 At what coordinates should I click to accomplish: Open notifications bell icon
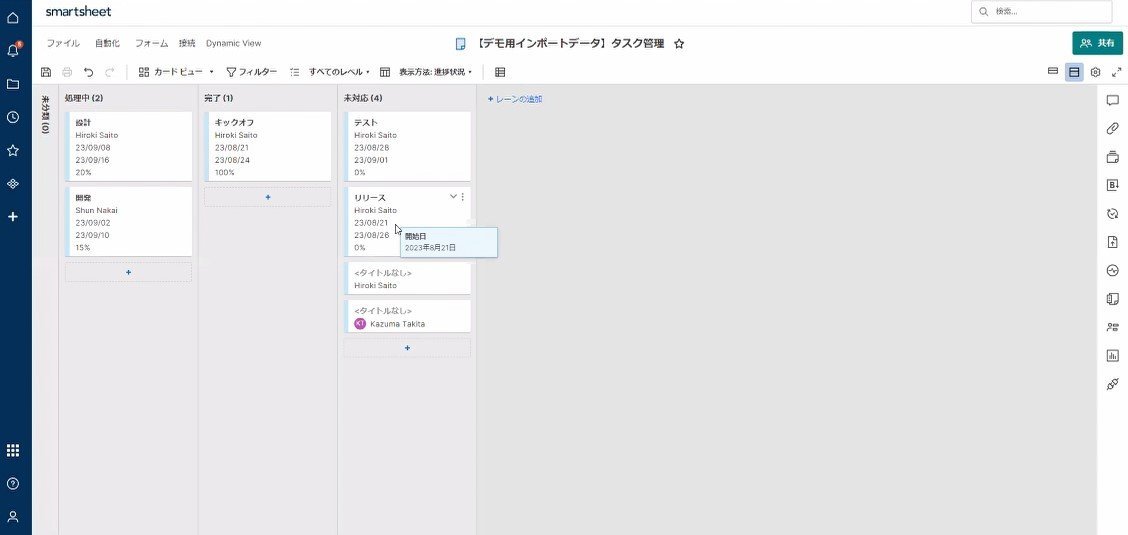(x=12, y=50)
